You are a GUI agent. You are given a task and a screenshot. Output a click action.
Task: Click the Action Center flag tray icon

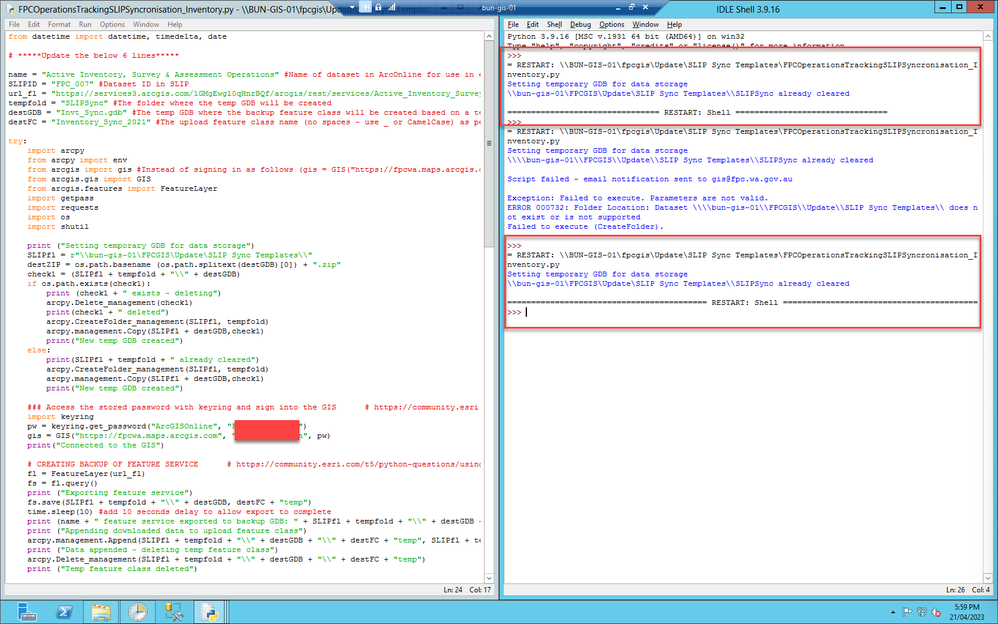coord(908,613)
